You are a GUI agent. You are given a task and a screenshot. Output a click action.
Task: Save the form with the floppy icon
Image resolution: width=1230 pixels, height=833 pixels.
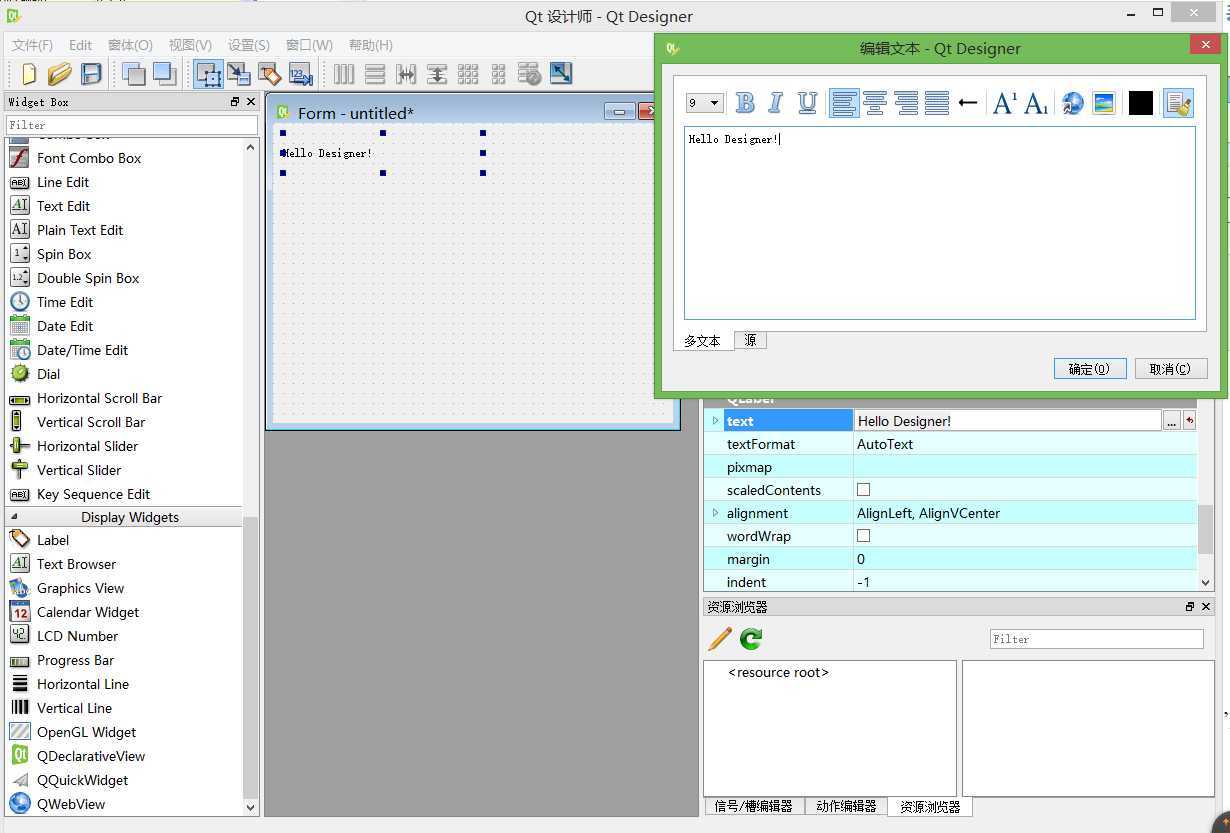(x=91, y=74)
